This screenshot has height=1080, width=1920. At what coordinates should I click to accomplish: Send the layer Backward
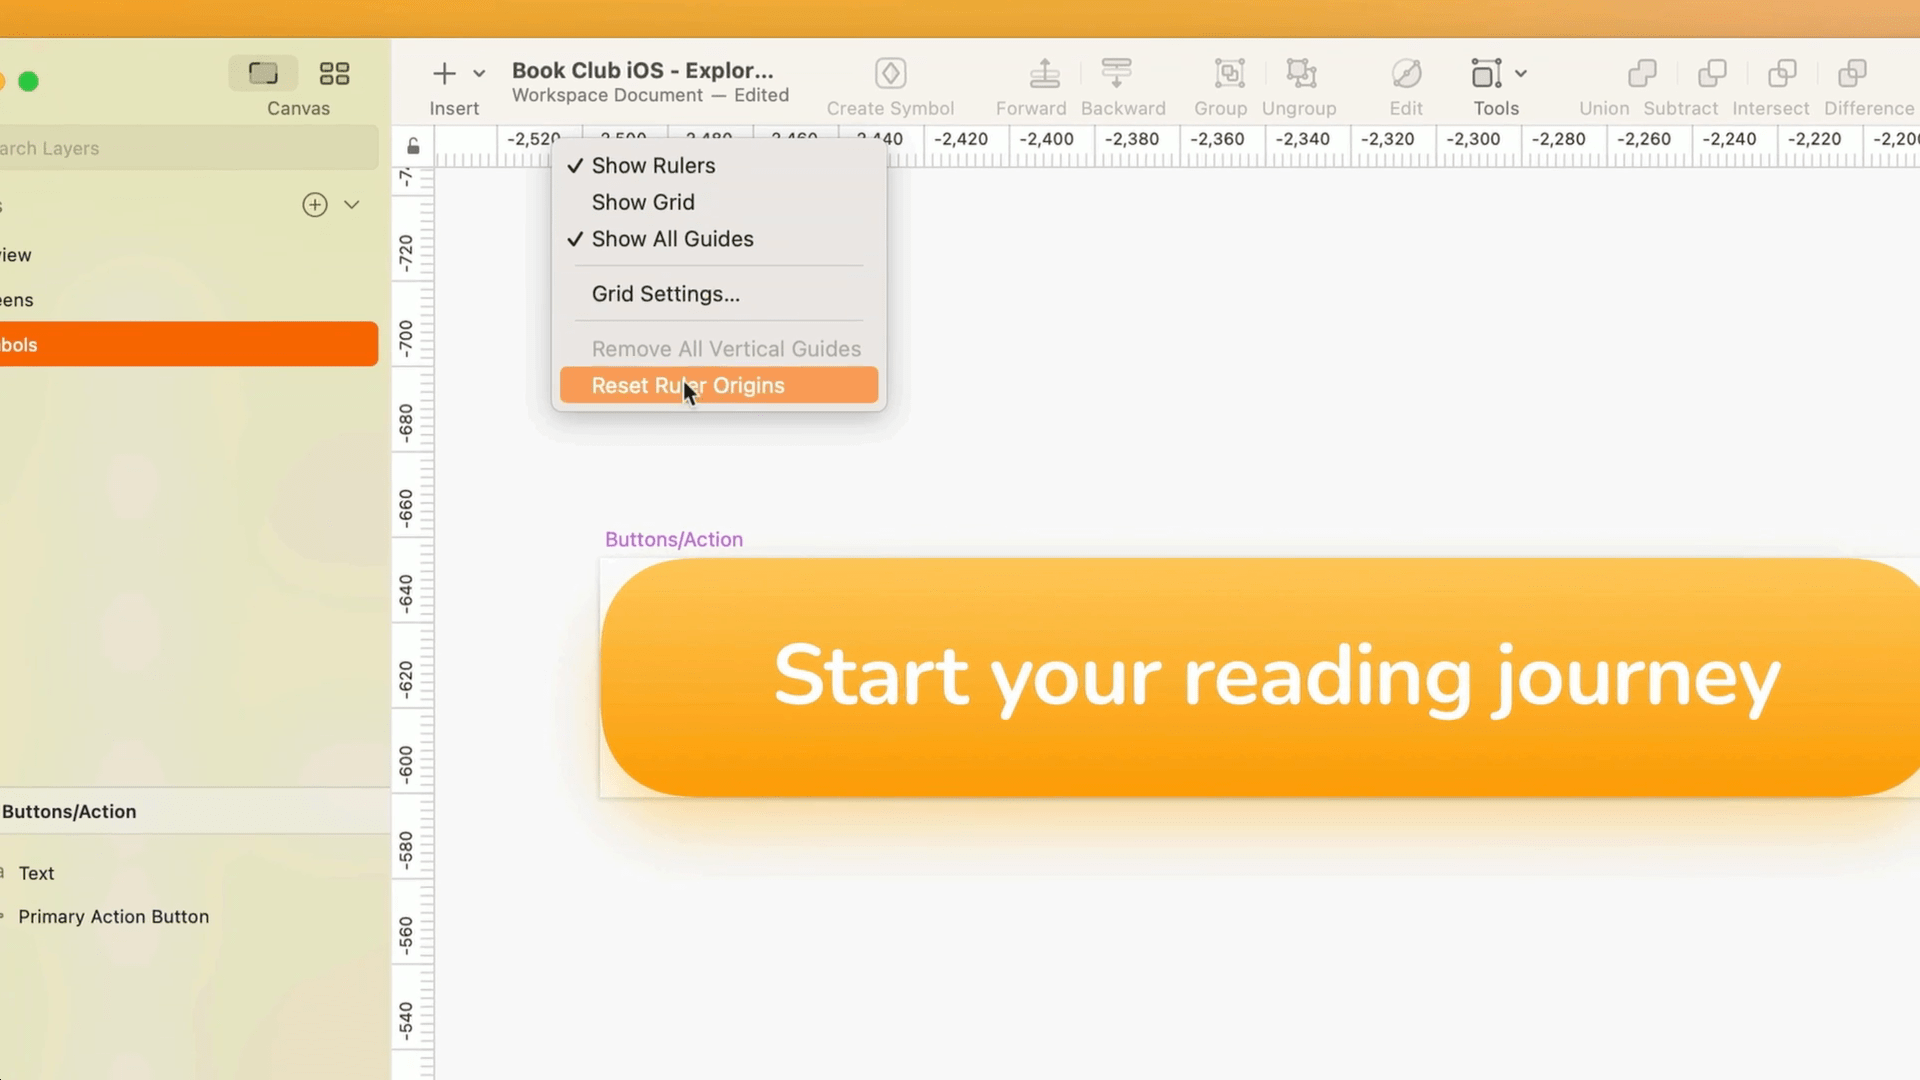click(x=1122, y=85)
